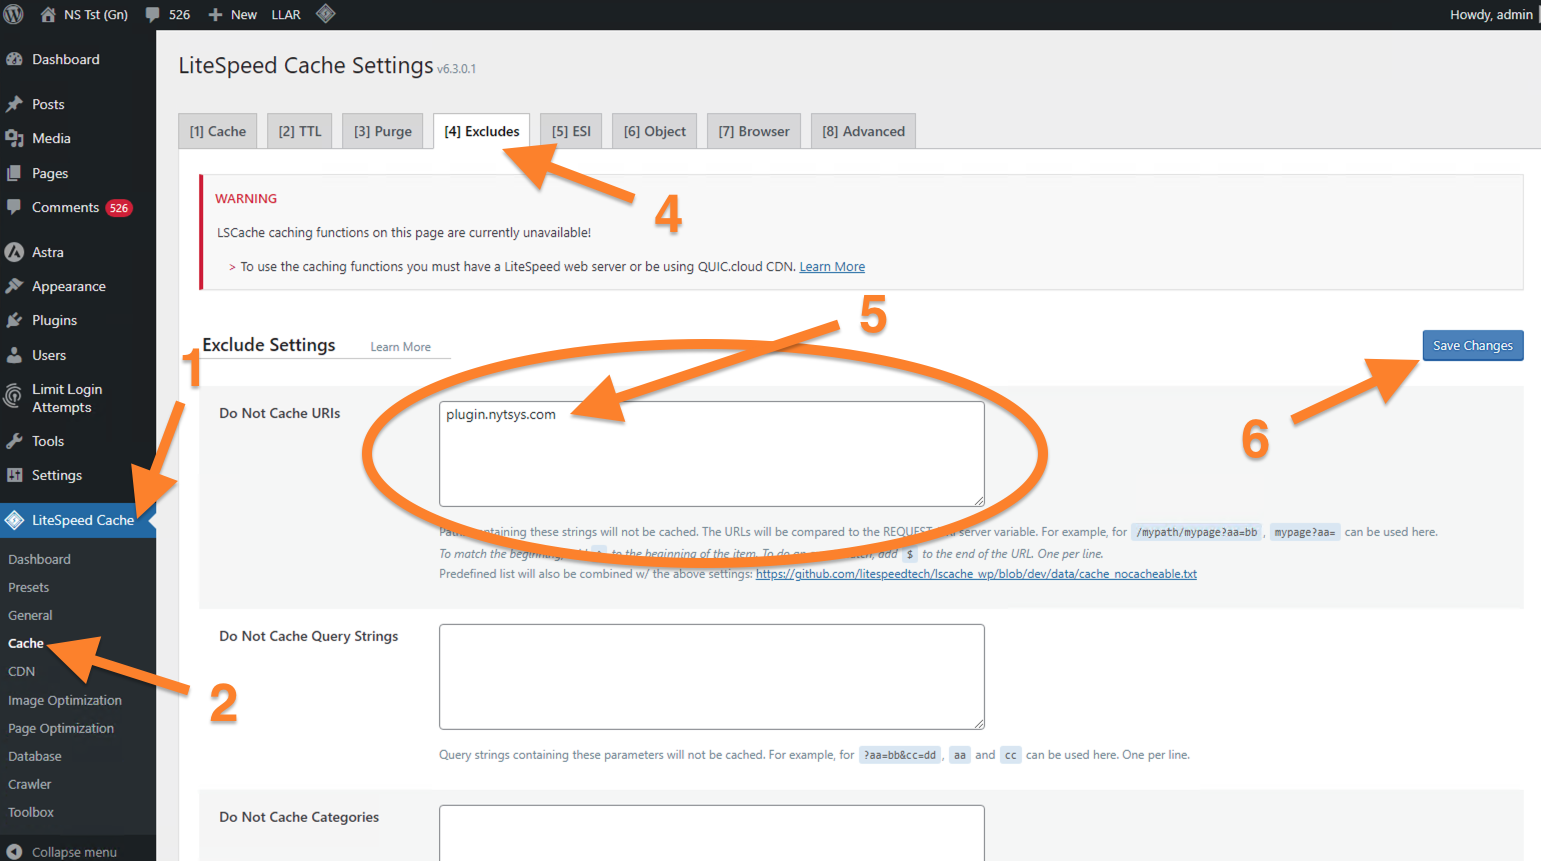Click the Astra theme logo icon

tap(14, 252)
